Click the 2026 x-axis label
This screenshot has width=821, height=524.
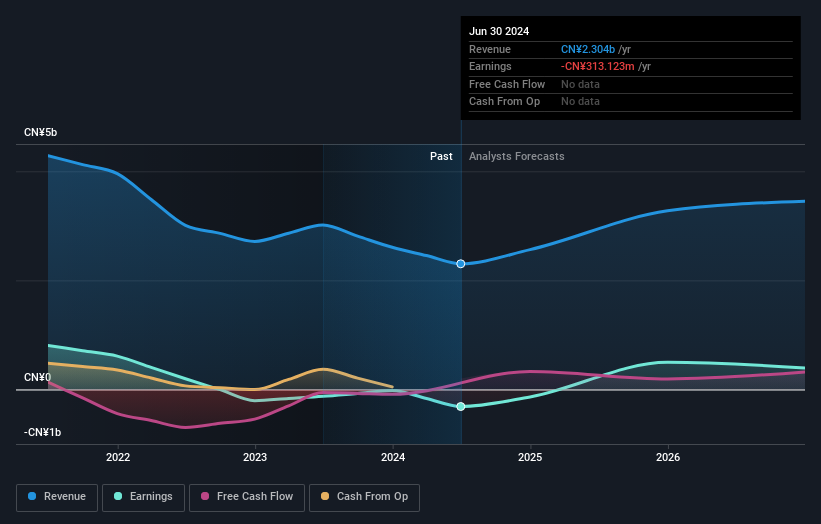[x=668, y=458]
